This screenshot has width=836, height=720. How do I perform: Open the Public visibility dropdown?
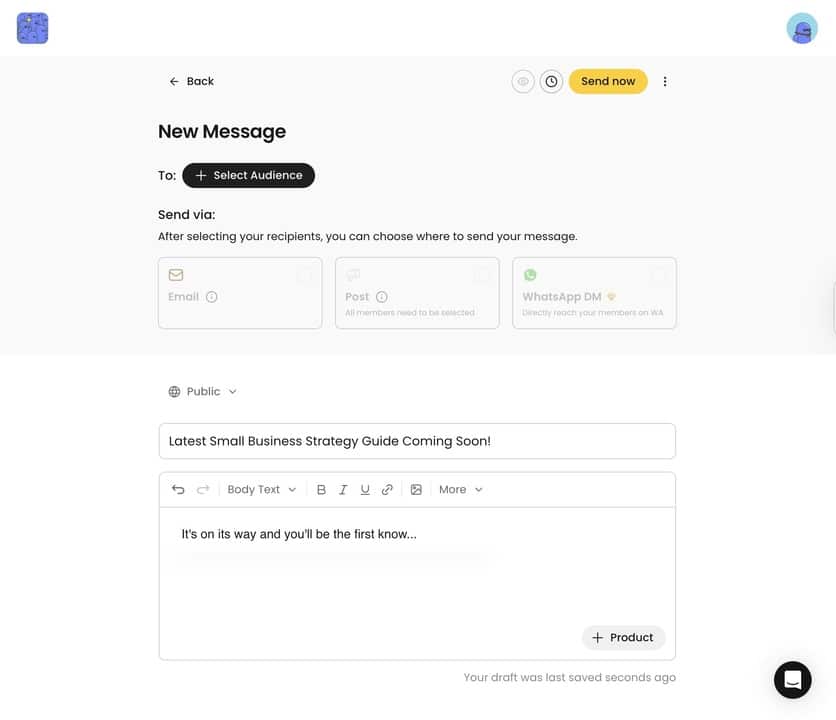[203, 391]
